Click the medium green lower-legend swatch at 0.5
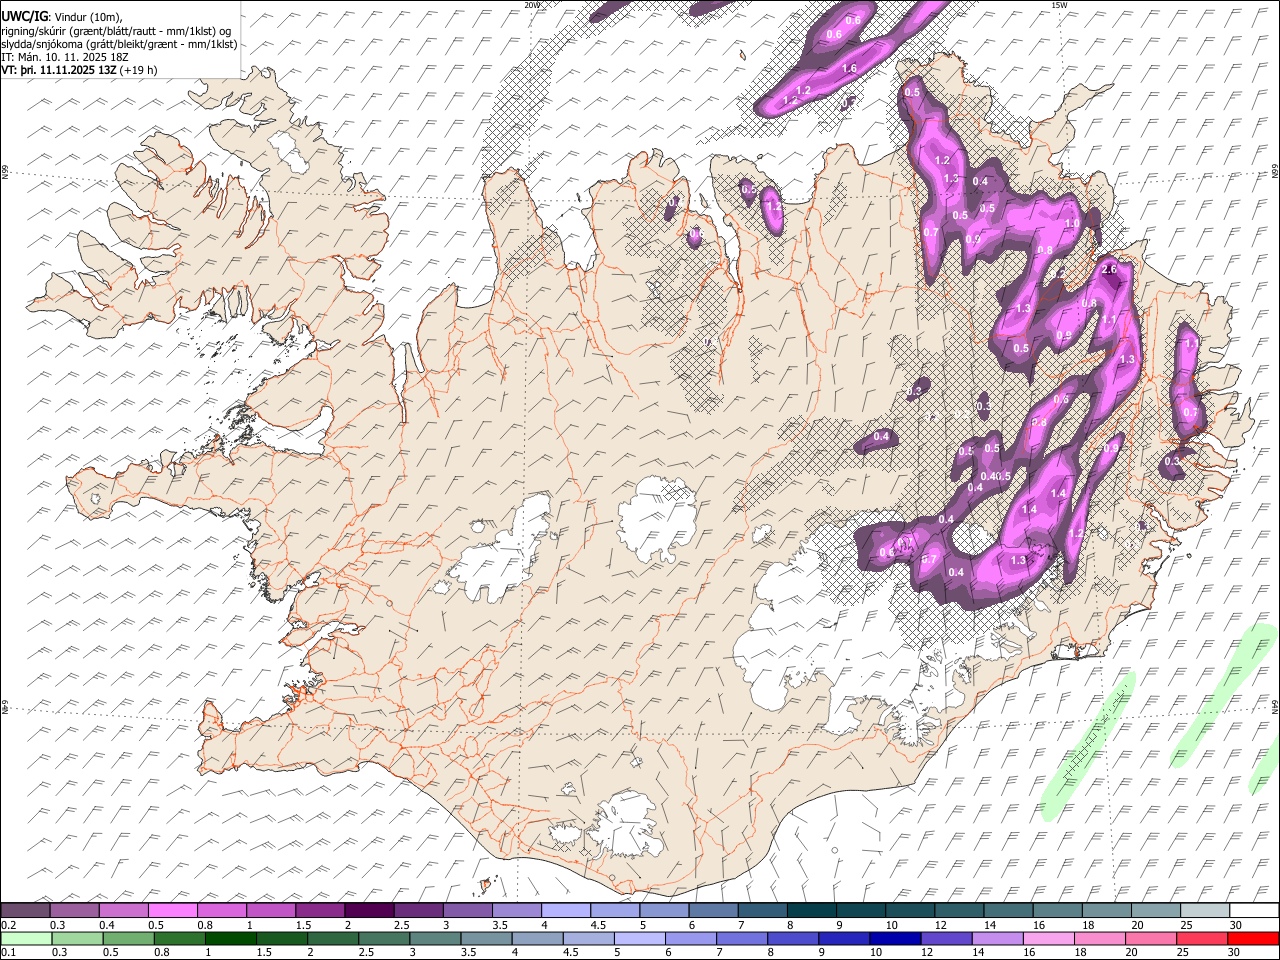The image size is (1280, 960). coord(129,938)
